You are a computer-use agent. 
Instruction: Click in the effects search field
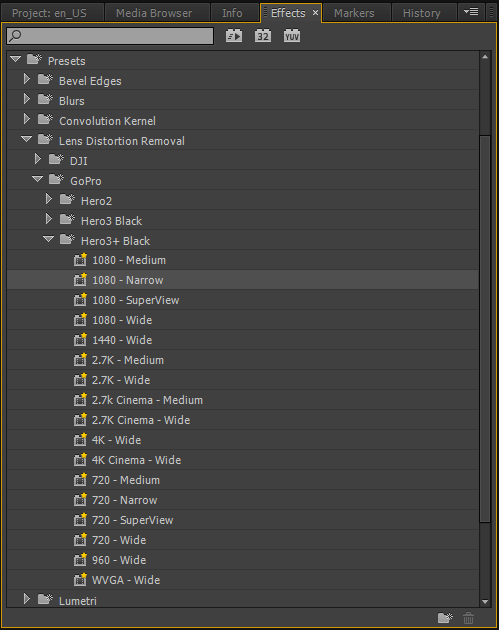click(110, 36)
